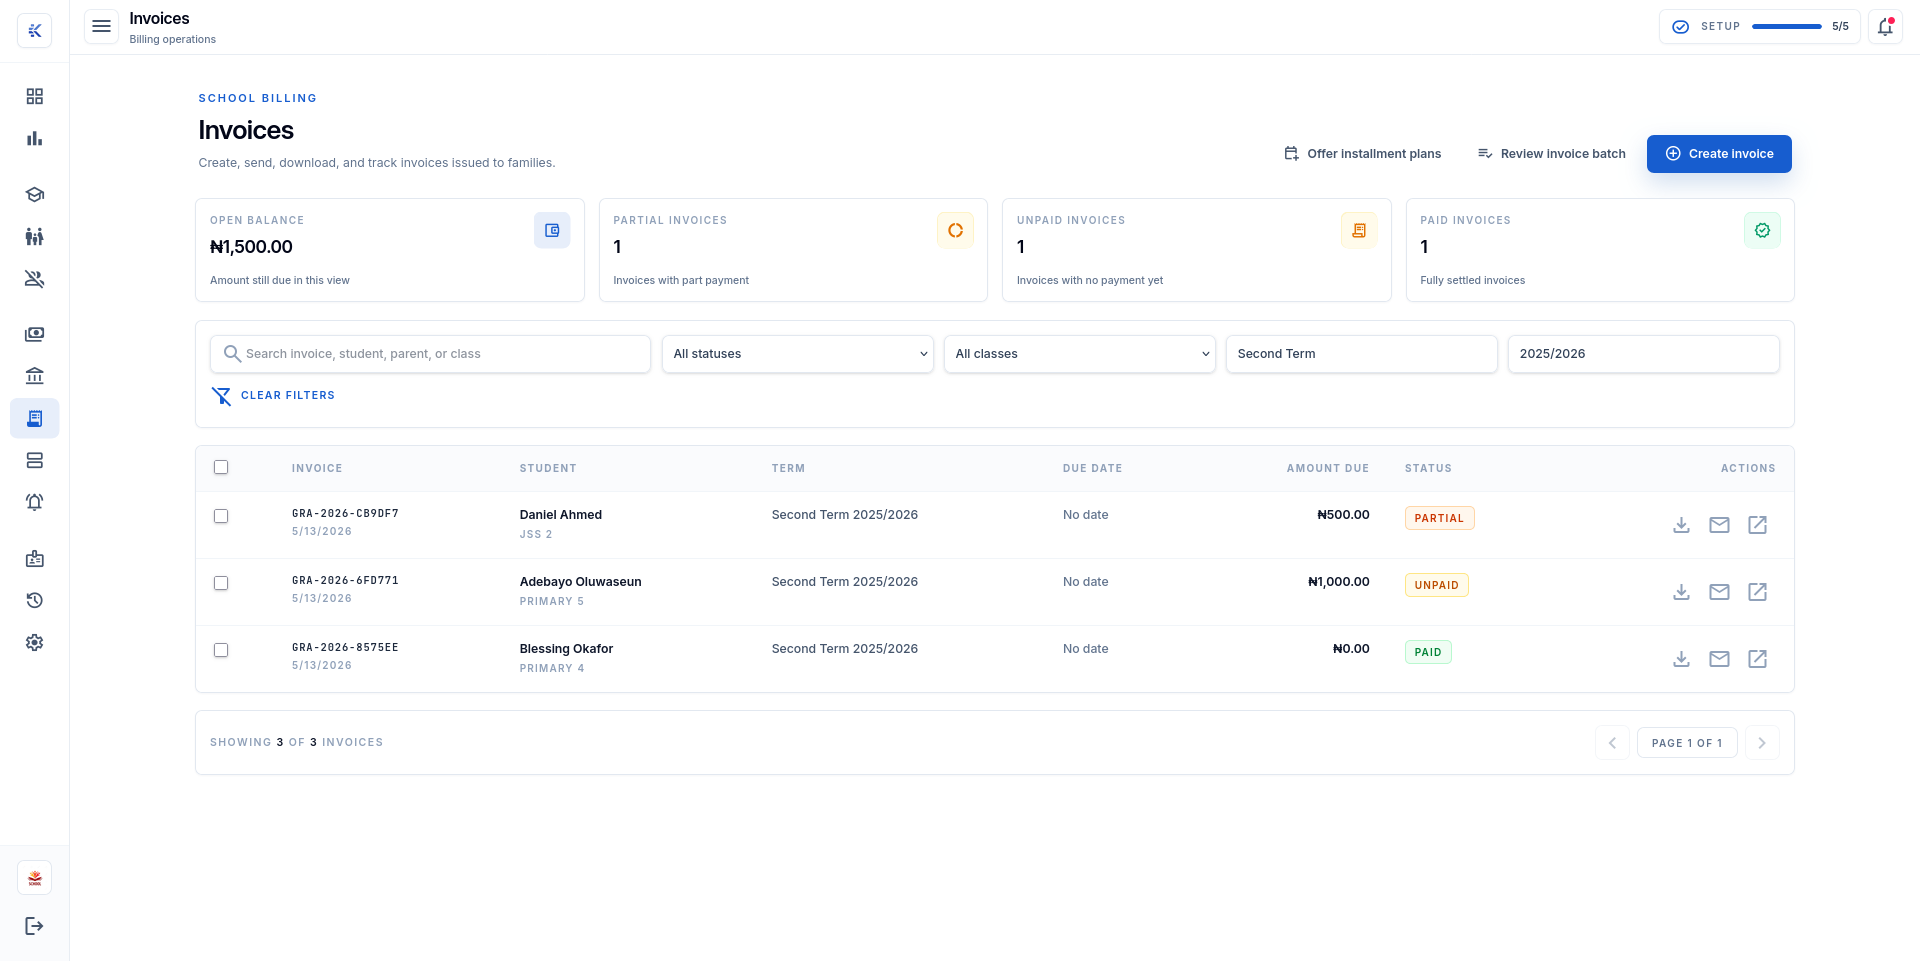This screenshot has width=1920, height=961.
Task: Open the alarm bell reminders sidebar icon
Action: click(34, 502)
